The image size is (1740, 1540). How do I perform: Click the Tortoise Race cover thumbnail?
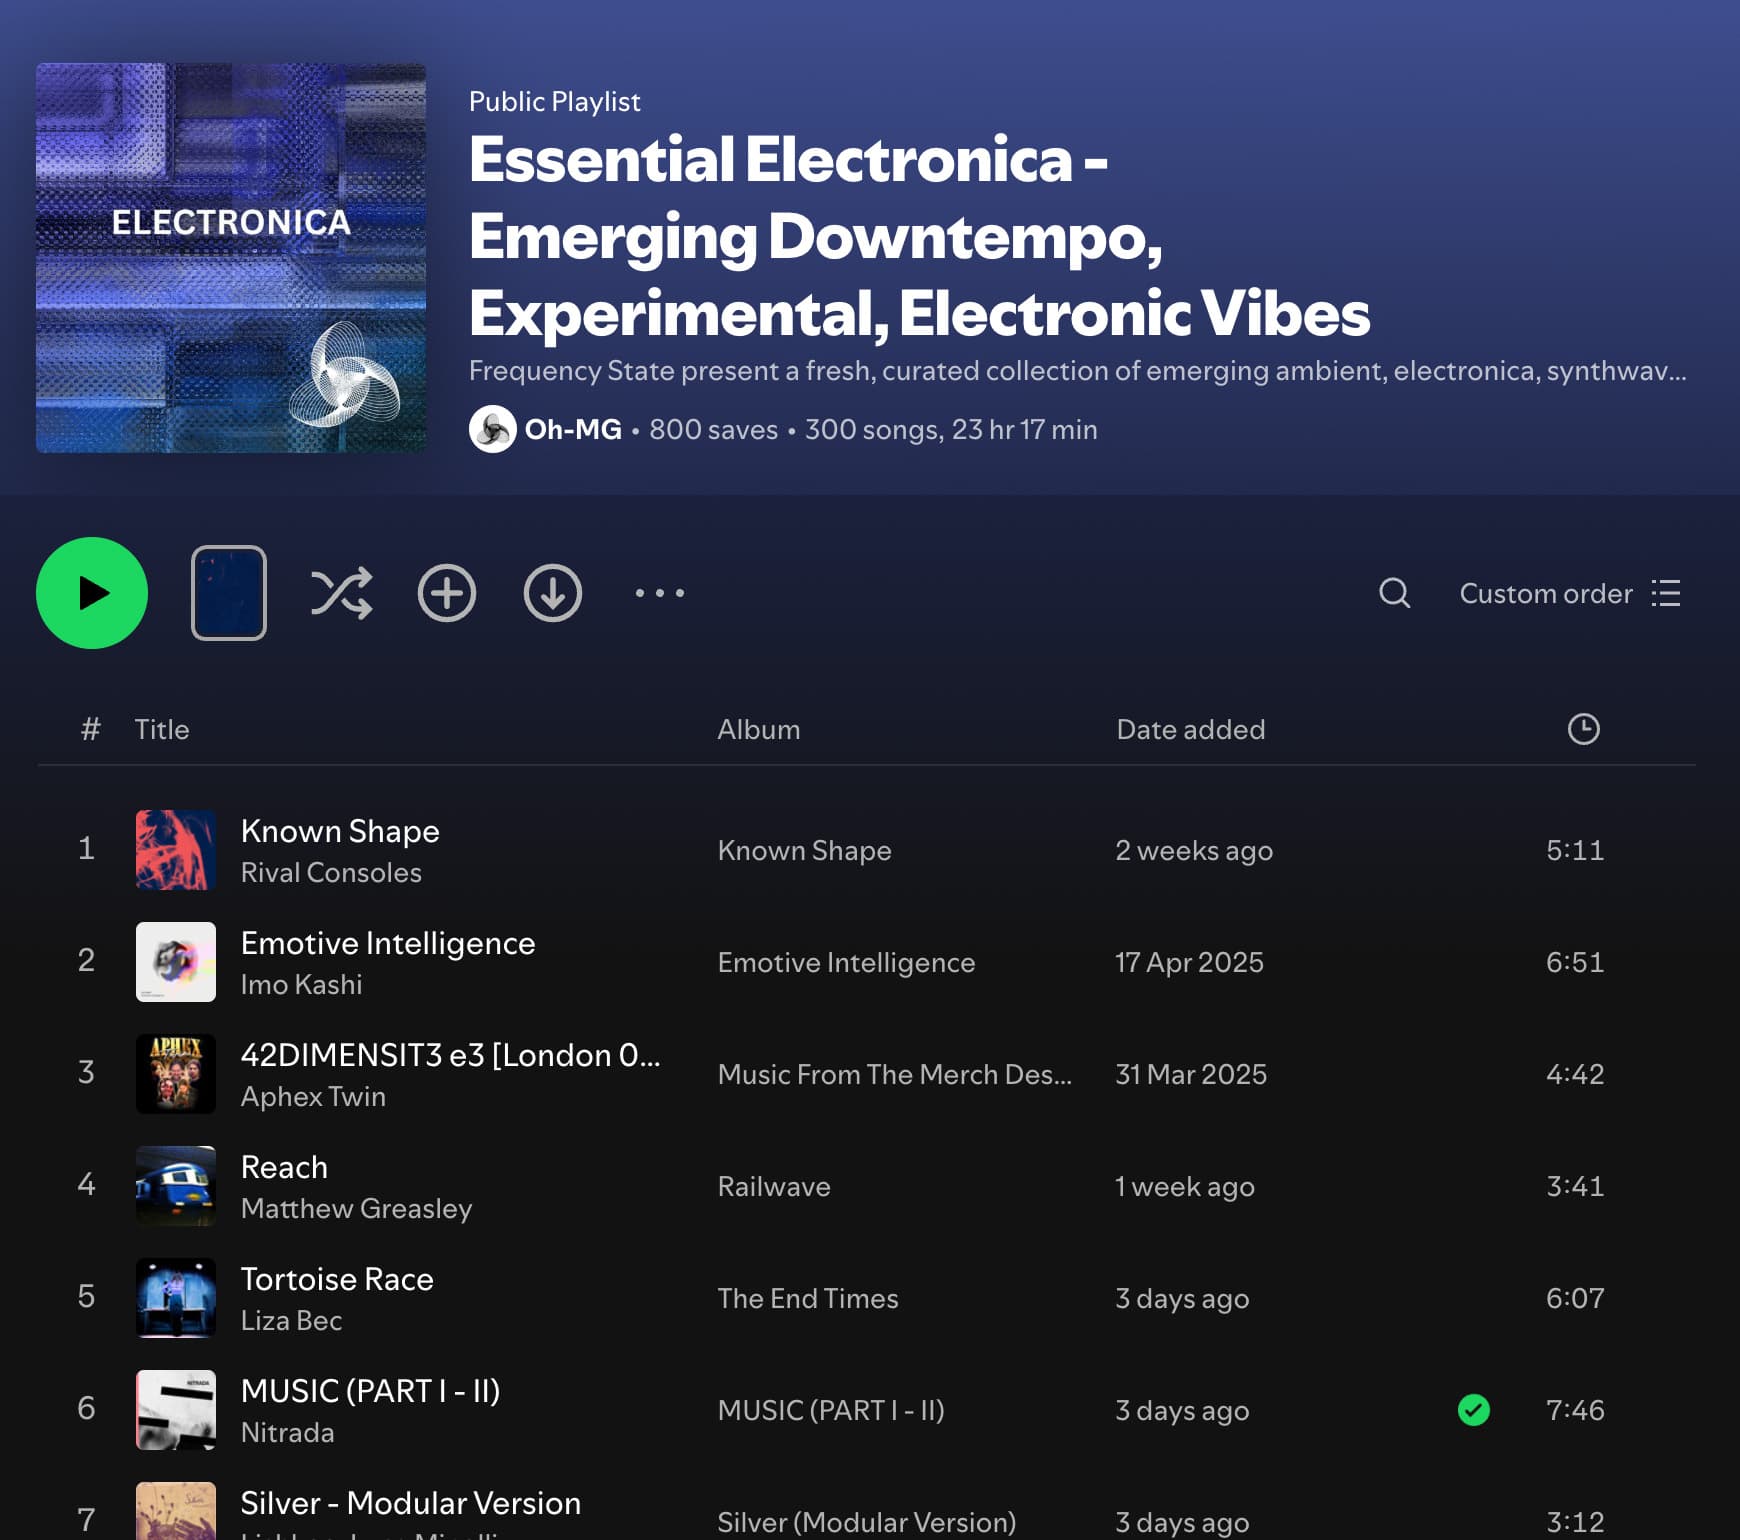pos(176,1298)
